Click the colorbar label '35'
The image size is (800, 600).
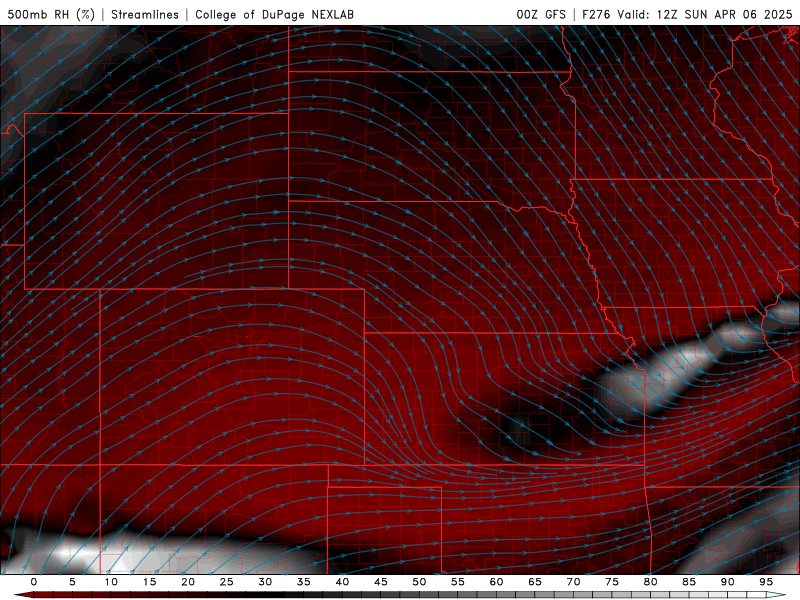[304, 582]
